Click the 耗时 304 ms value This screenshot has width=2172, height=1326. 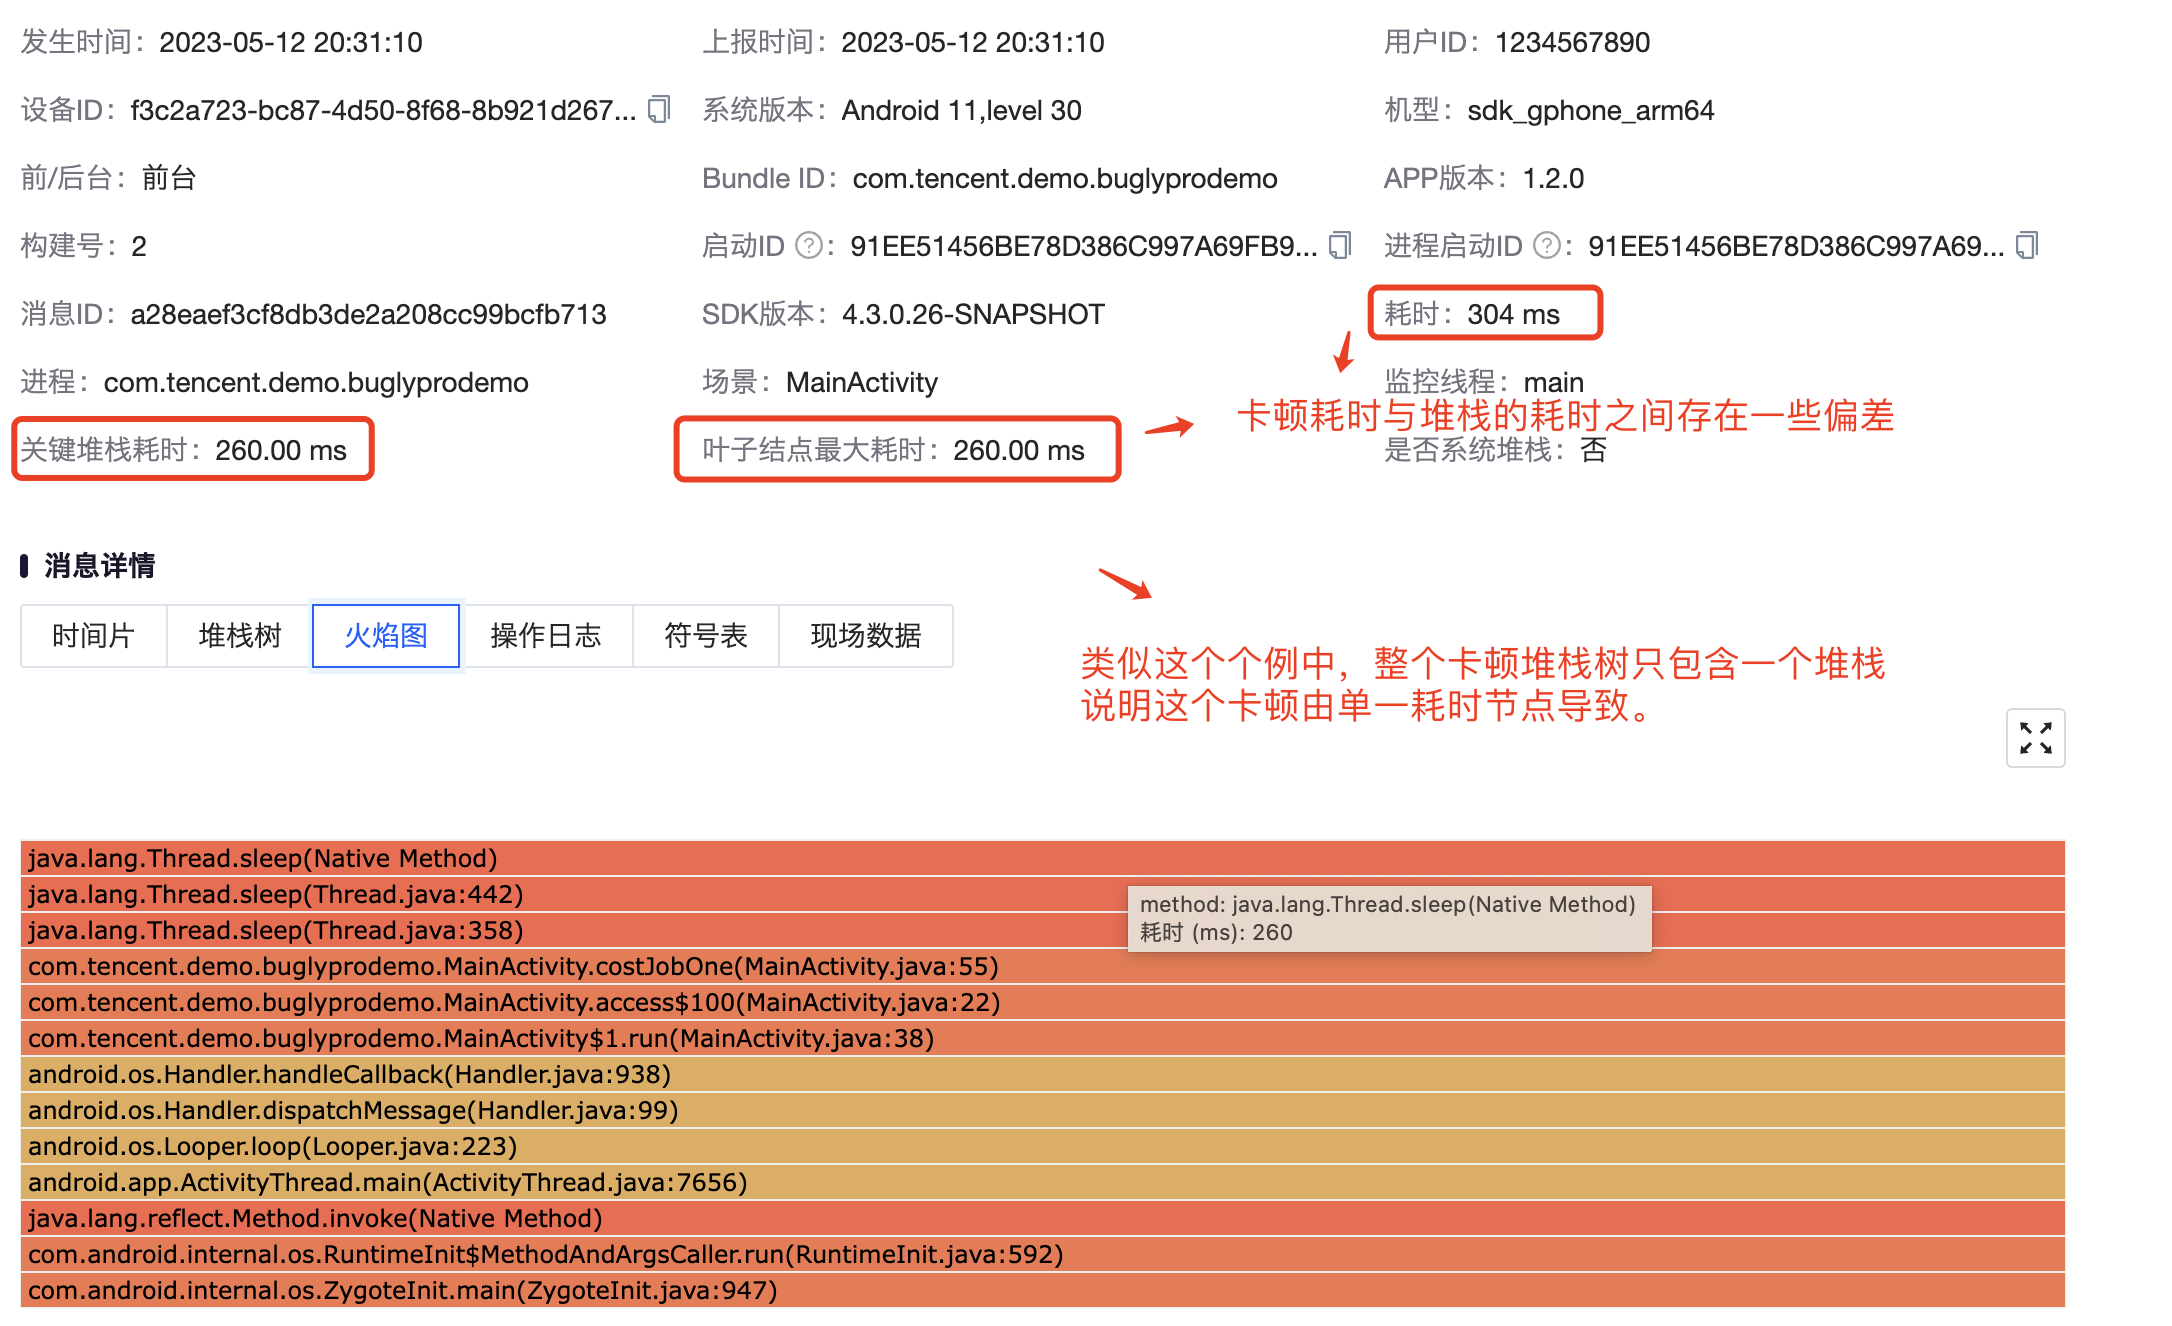[x=1513, y=314]
